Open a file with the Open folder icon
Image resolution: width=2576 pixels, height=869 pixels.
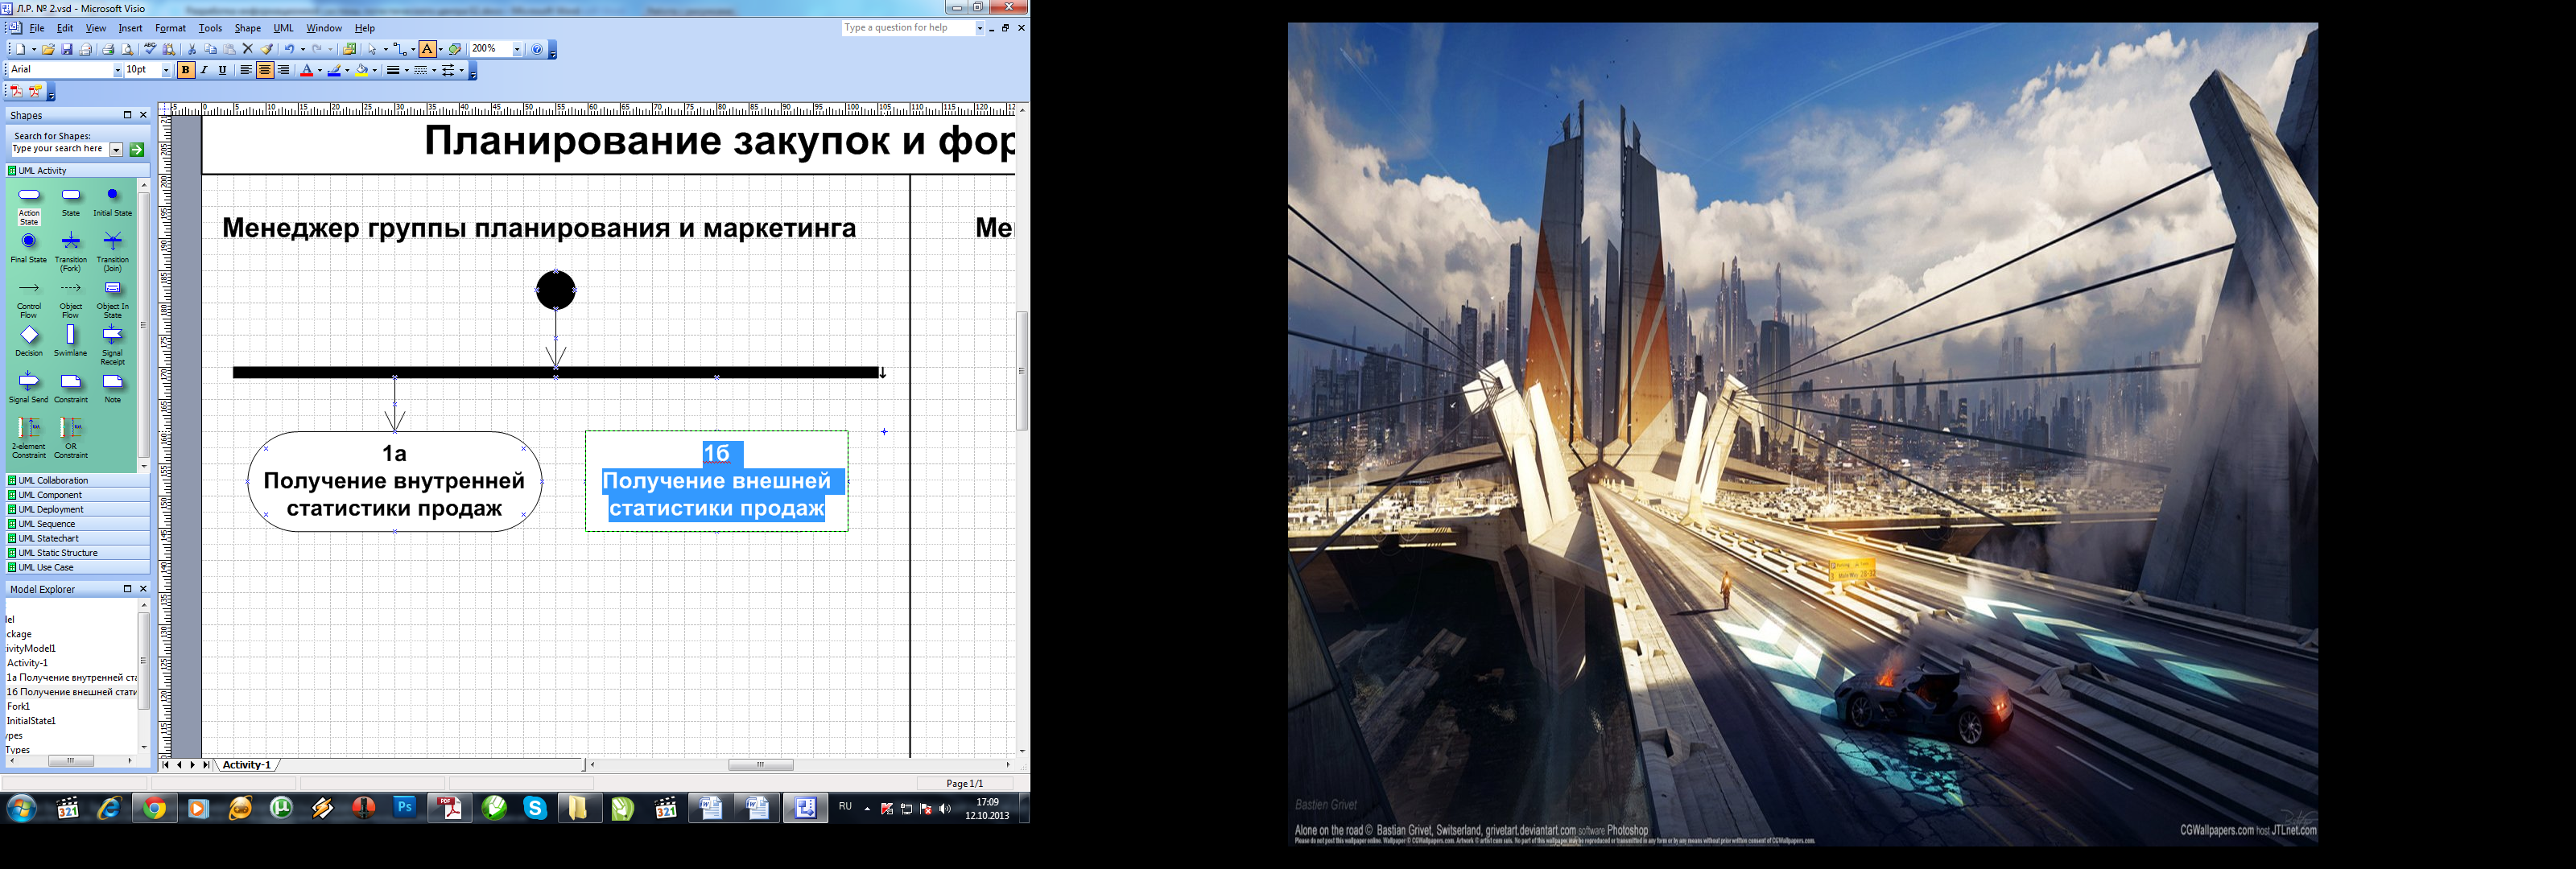[x=48, y=49]
